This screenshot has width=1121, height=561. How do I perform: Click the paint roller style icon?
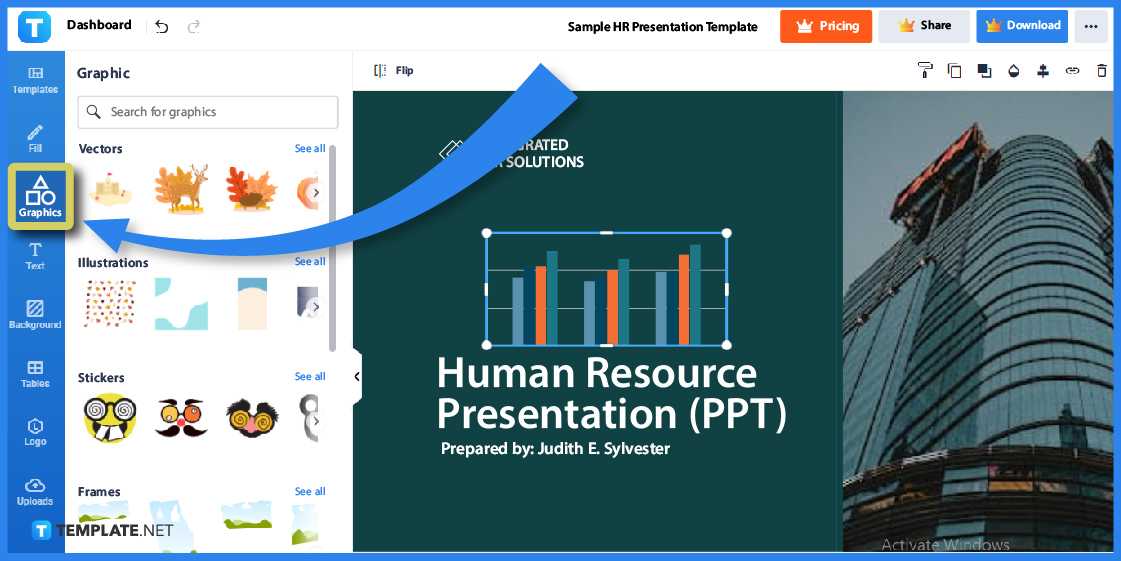(925, 70)
